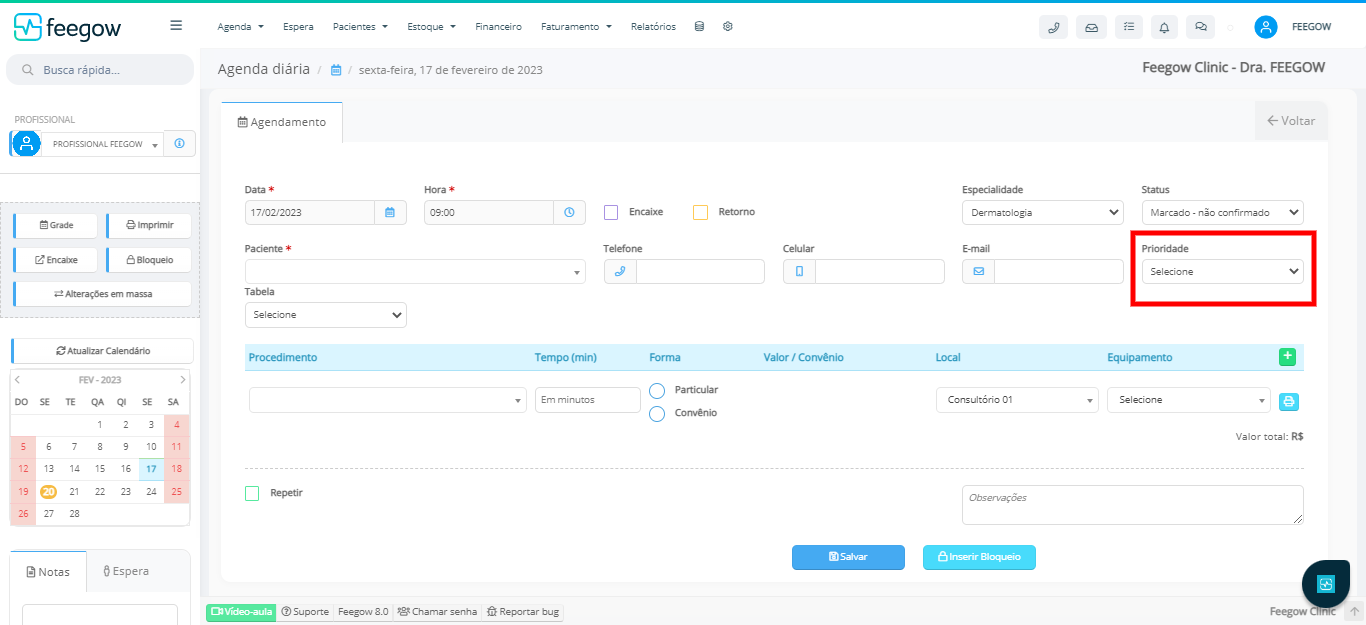
Task: Click the mobile icon beside Celular field
Action: point(799,271)
